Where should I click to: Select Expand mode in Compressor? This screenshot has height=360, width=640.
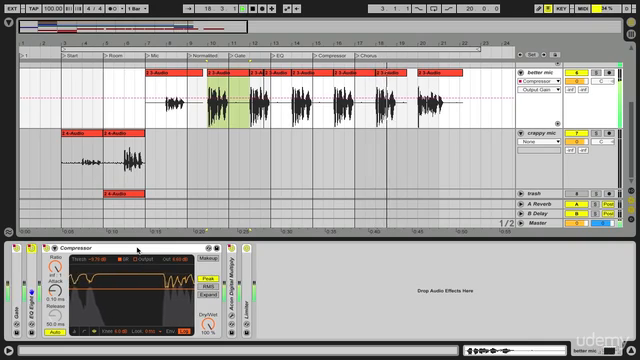pyautogui.click(x=208, y=295)
